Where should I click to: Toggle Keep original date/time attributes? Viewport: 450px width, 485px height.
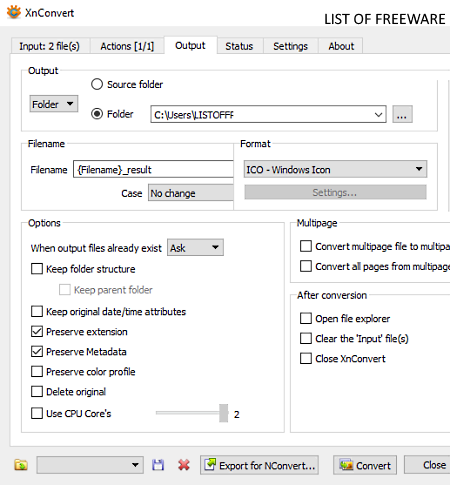click(37, 311)
